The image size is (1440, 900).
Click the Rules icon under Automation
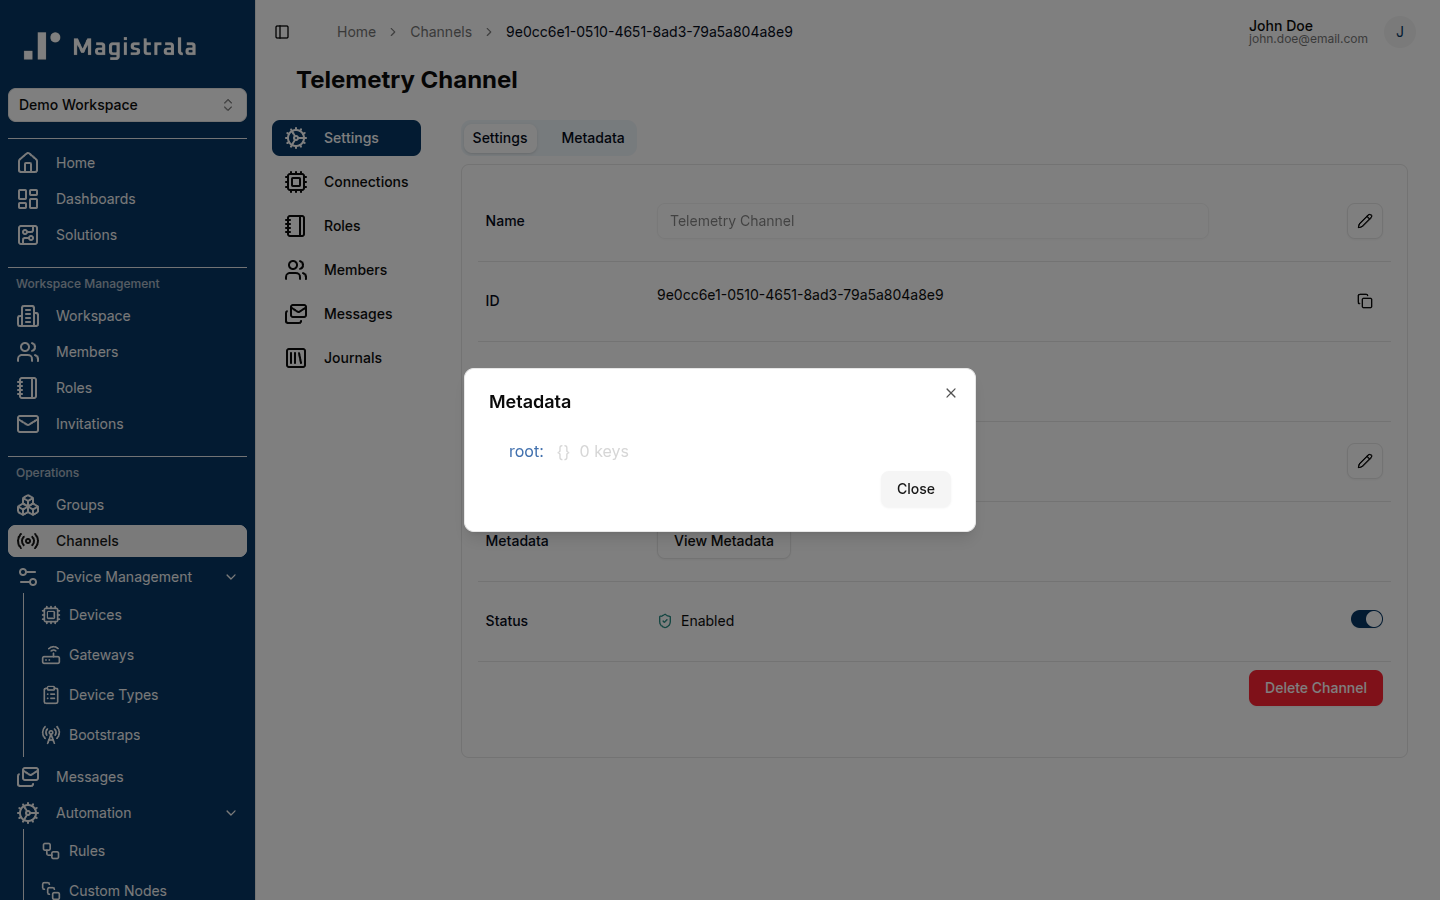point(51,851)
